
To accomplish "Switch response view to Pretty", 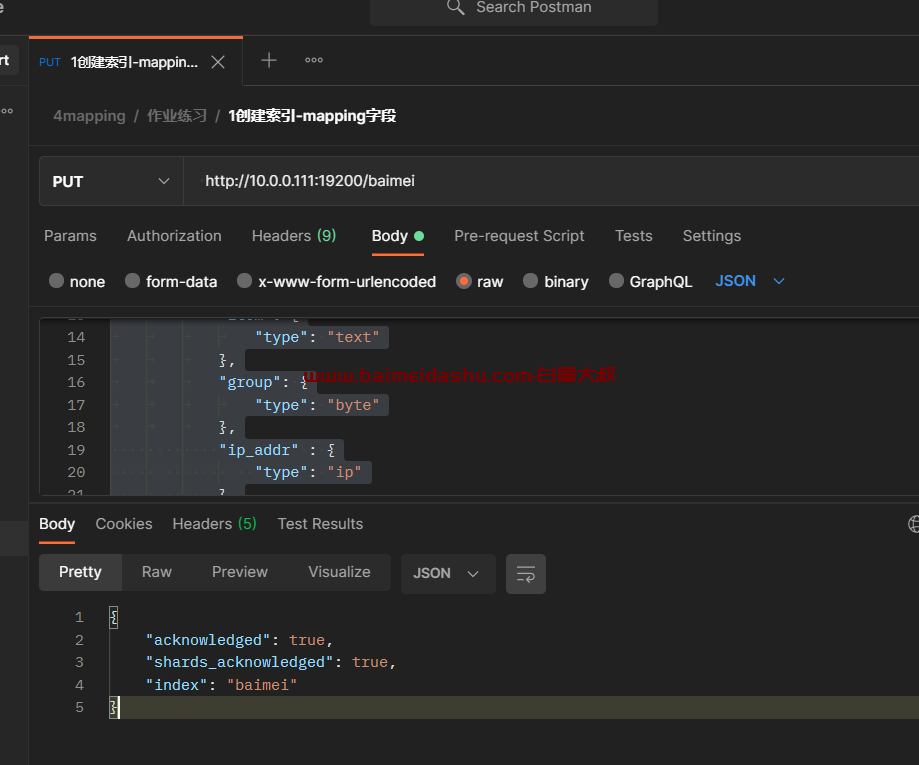I will coord(80,572).
